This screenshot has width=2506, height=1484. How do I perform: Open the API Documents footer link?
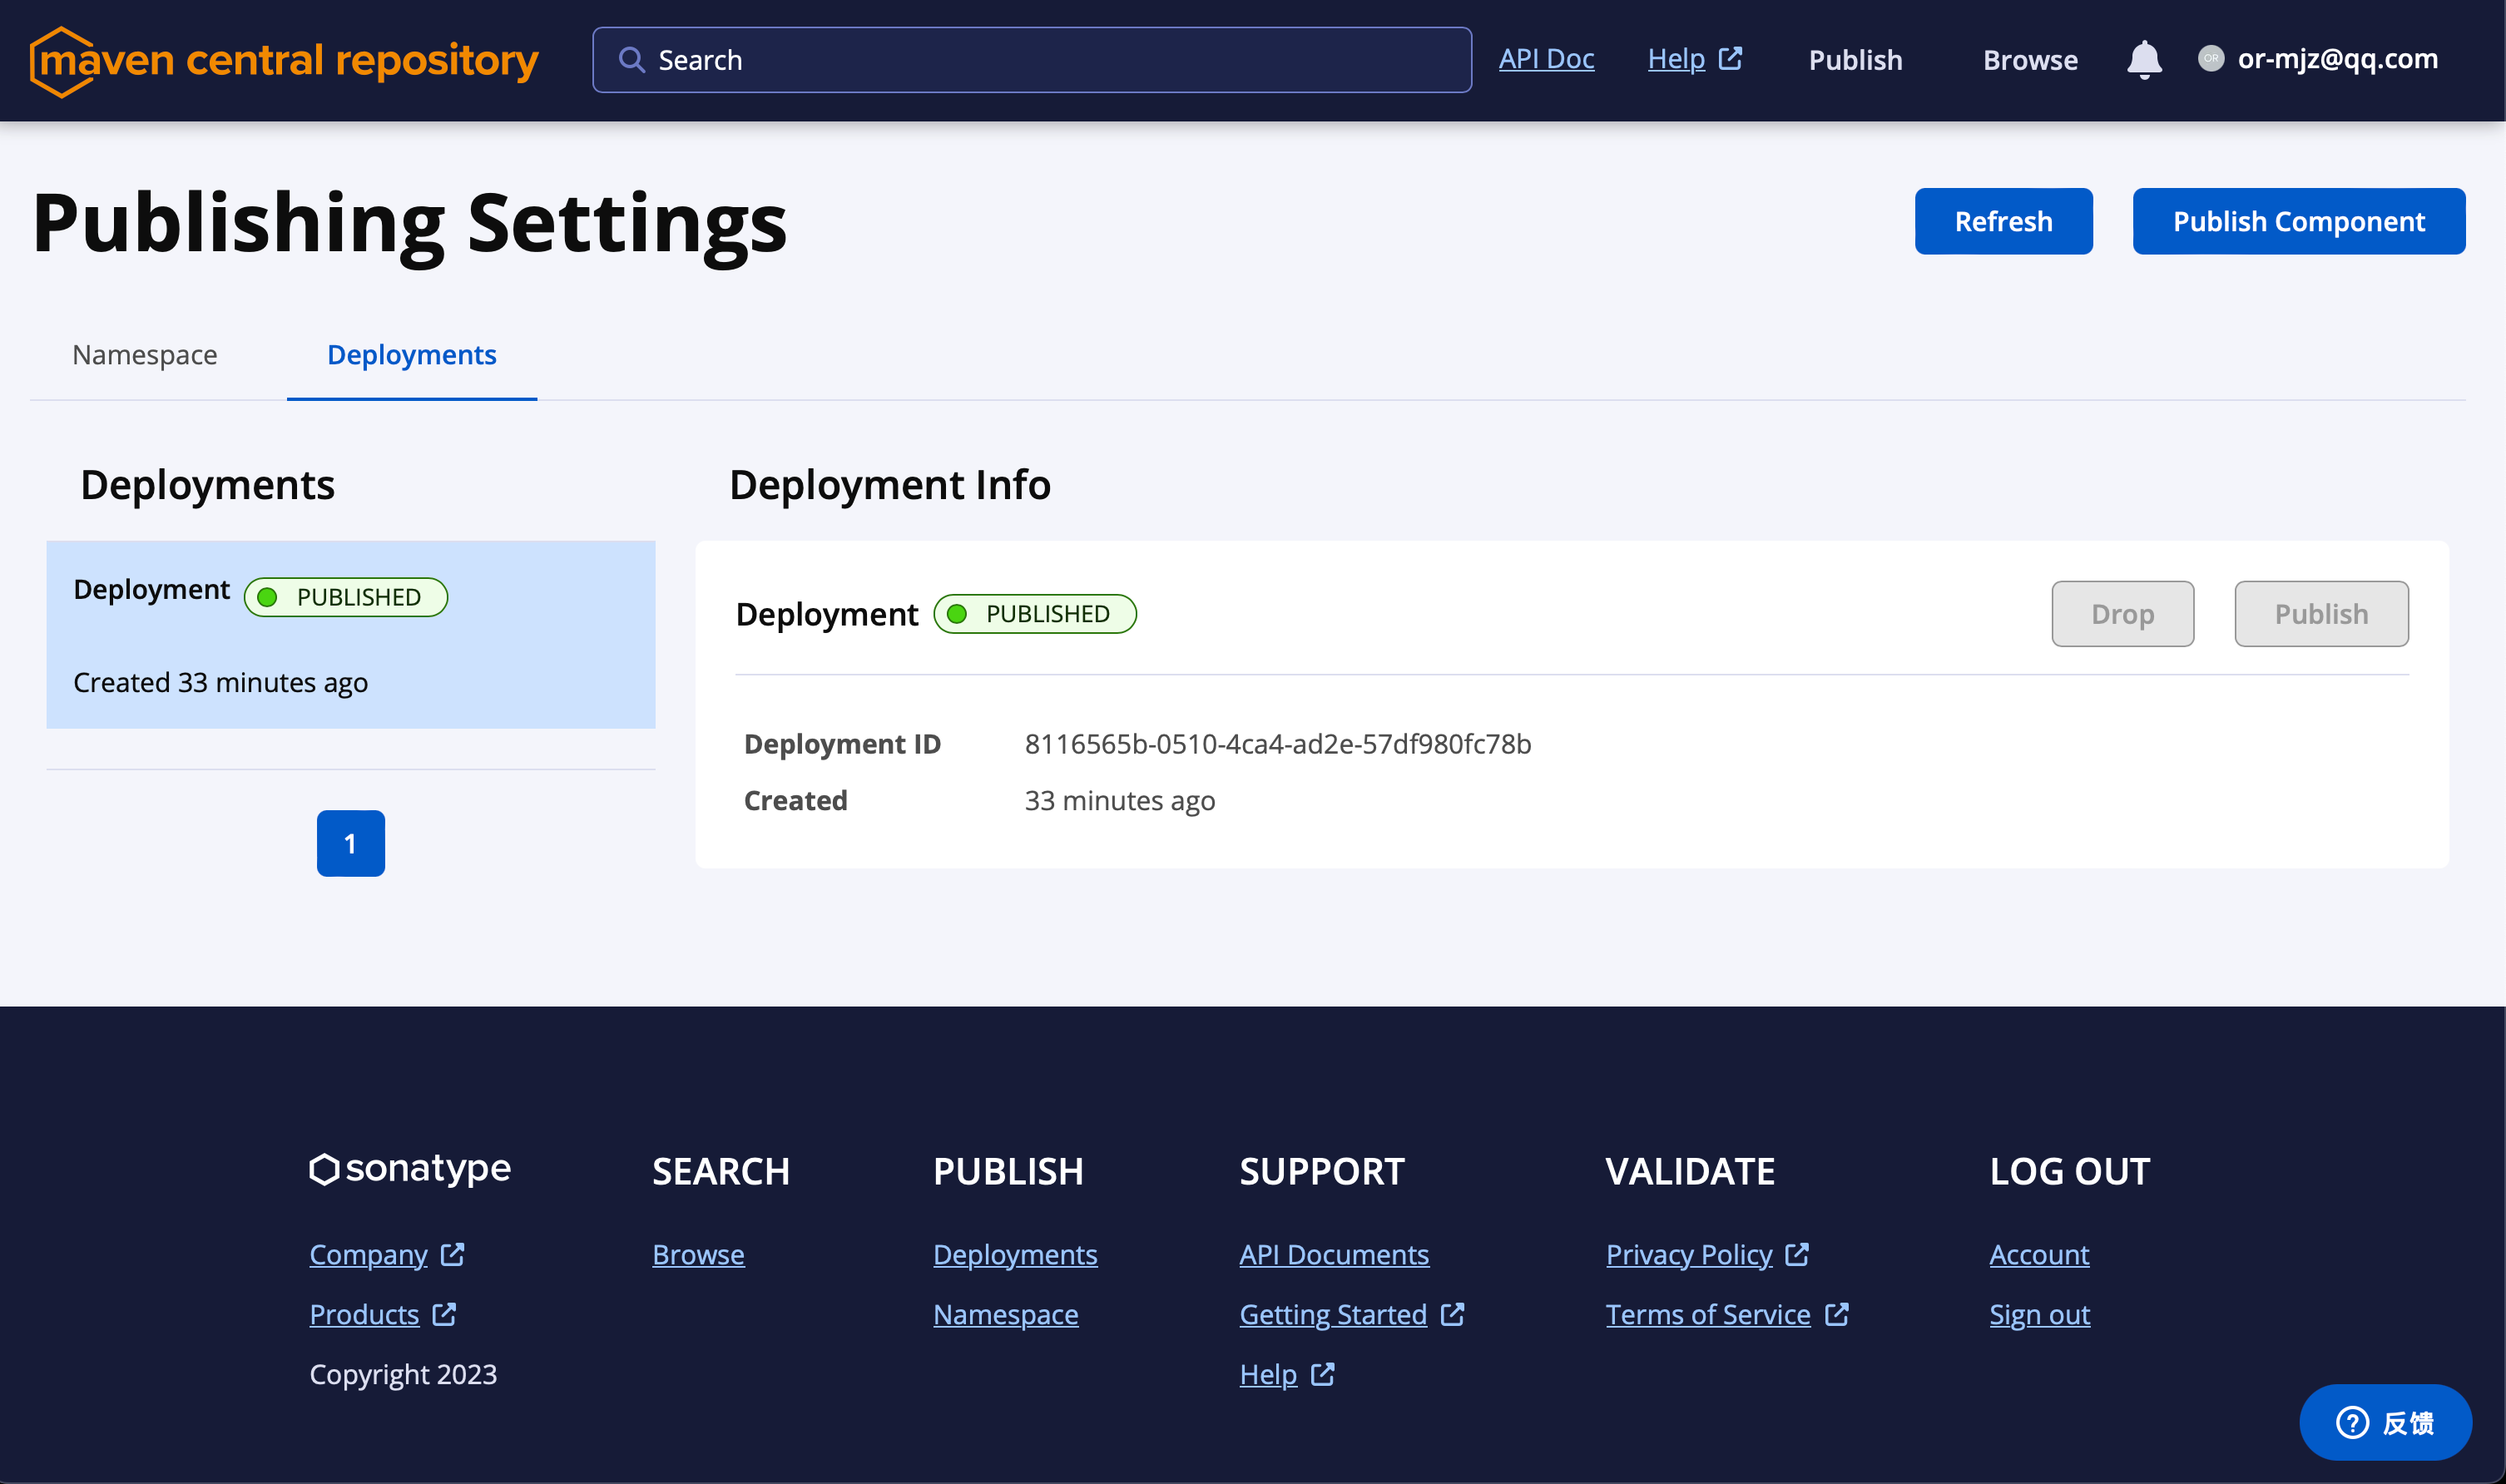(x=1334, y=1254)
